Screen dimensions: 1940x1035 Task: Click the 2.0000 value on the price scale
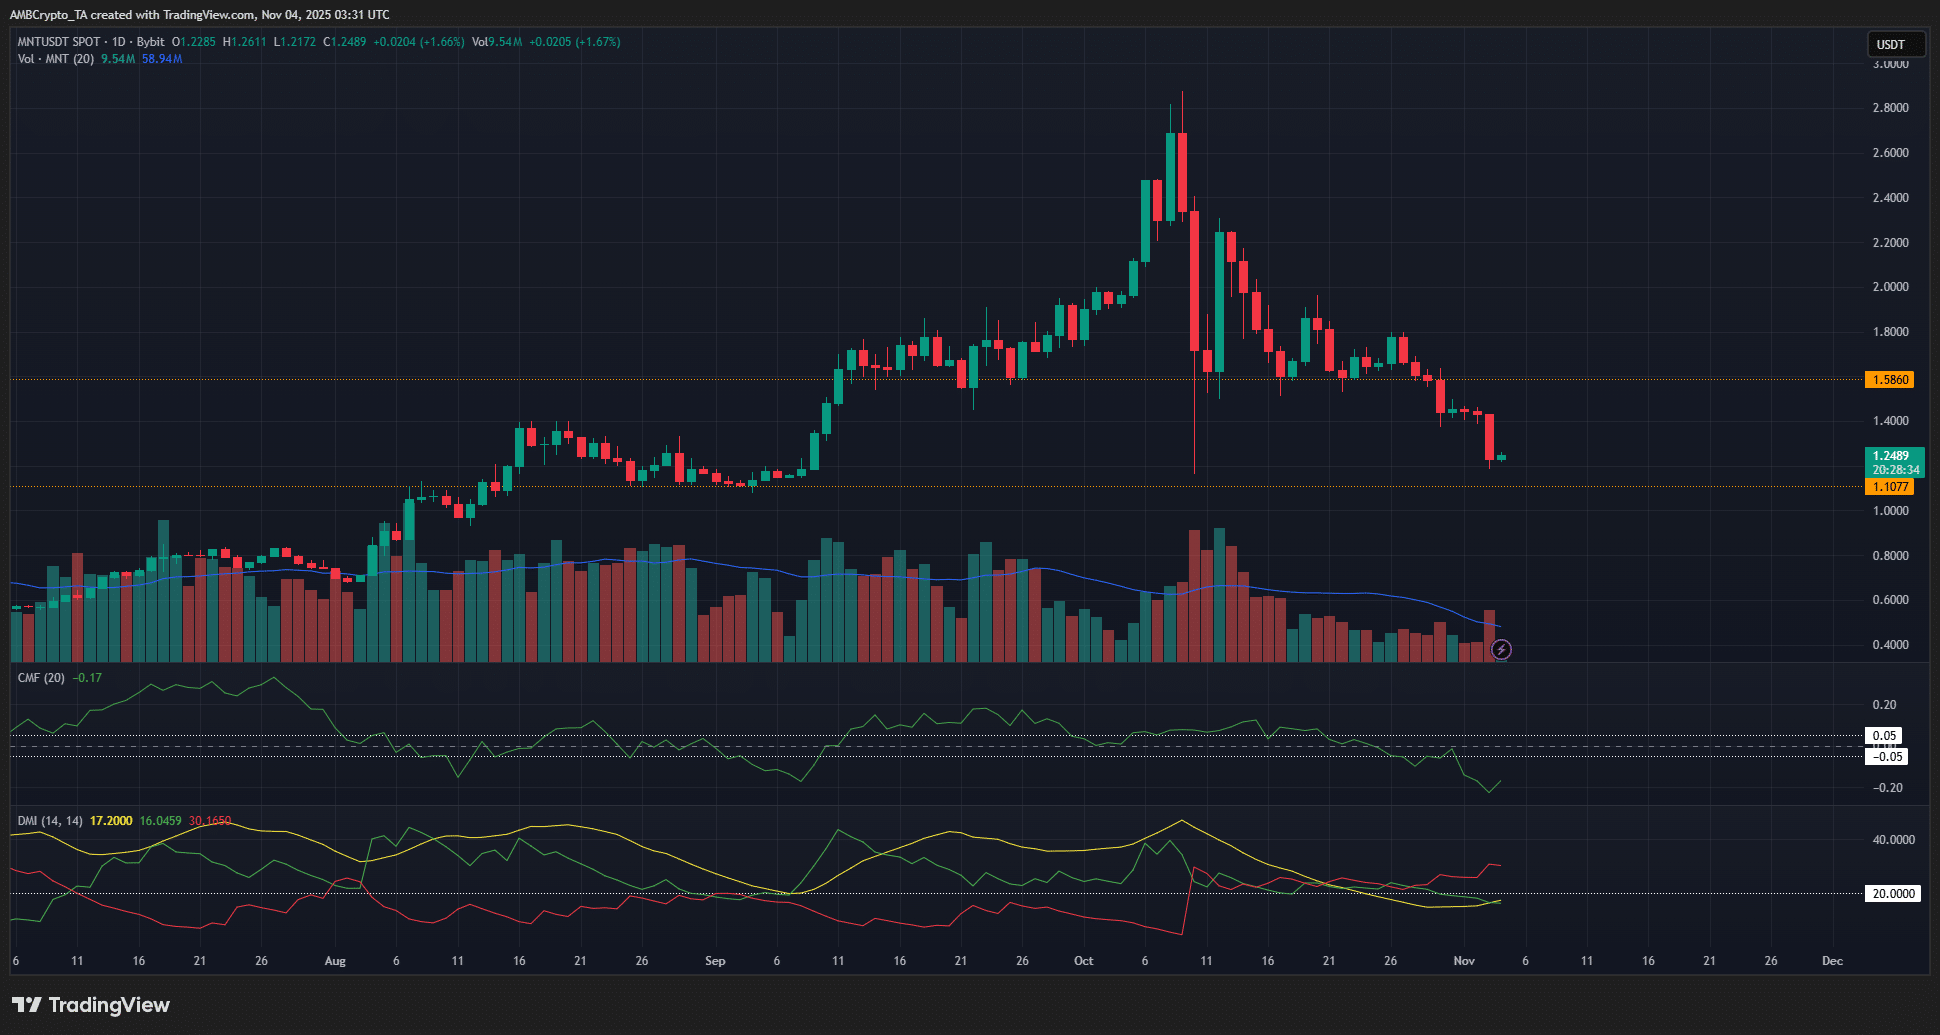tap(1890, 286)
